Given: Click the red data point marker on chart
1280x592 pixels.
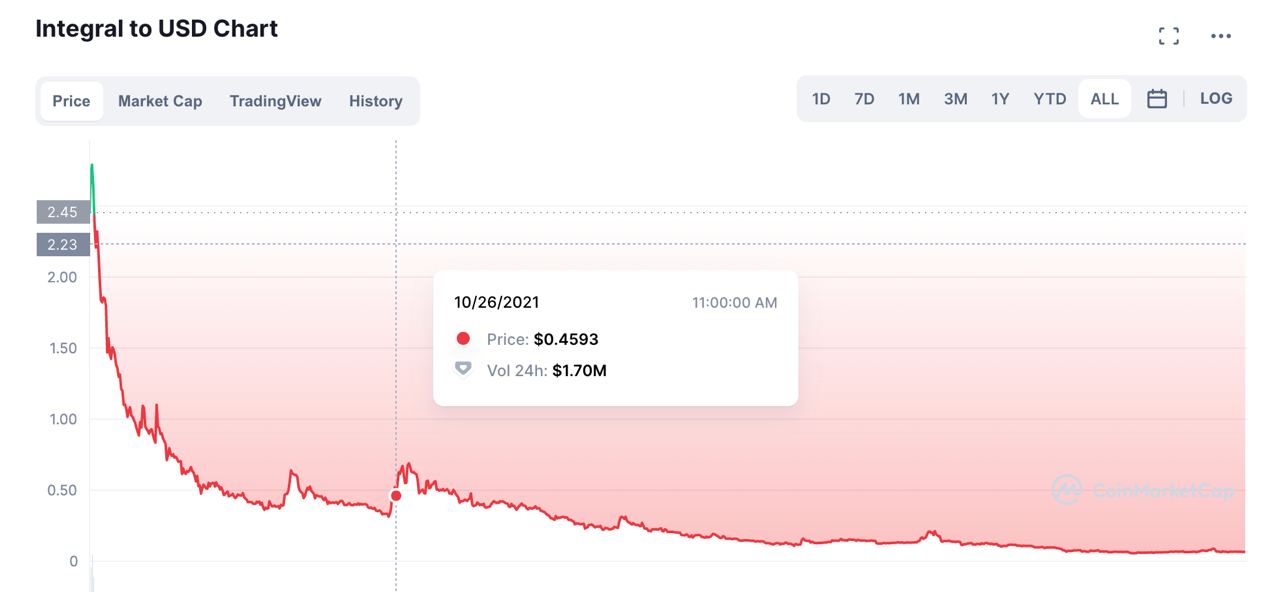Looking at the screenshot, I should click(396, 496).
